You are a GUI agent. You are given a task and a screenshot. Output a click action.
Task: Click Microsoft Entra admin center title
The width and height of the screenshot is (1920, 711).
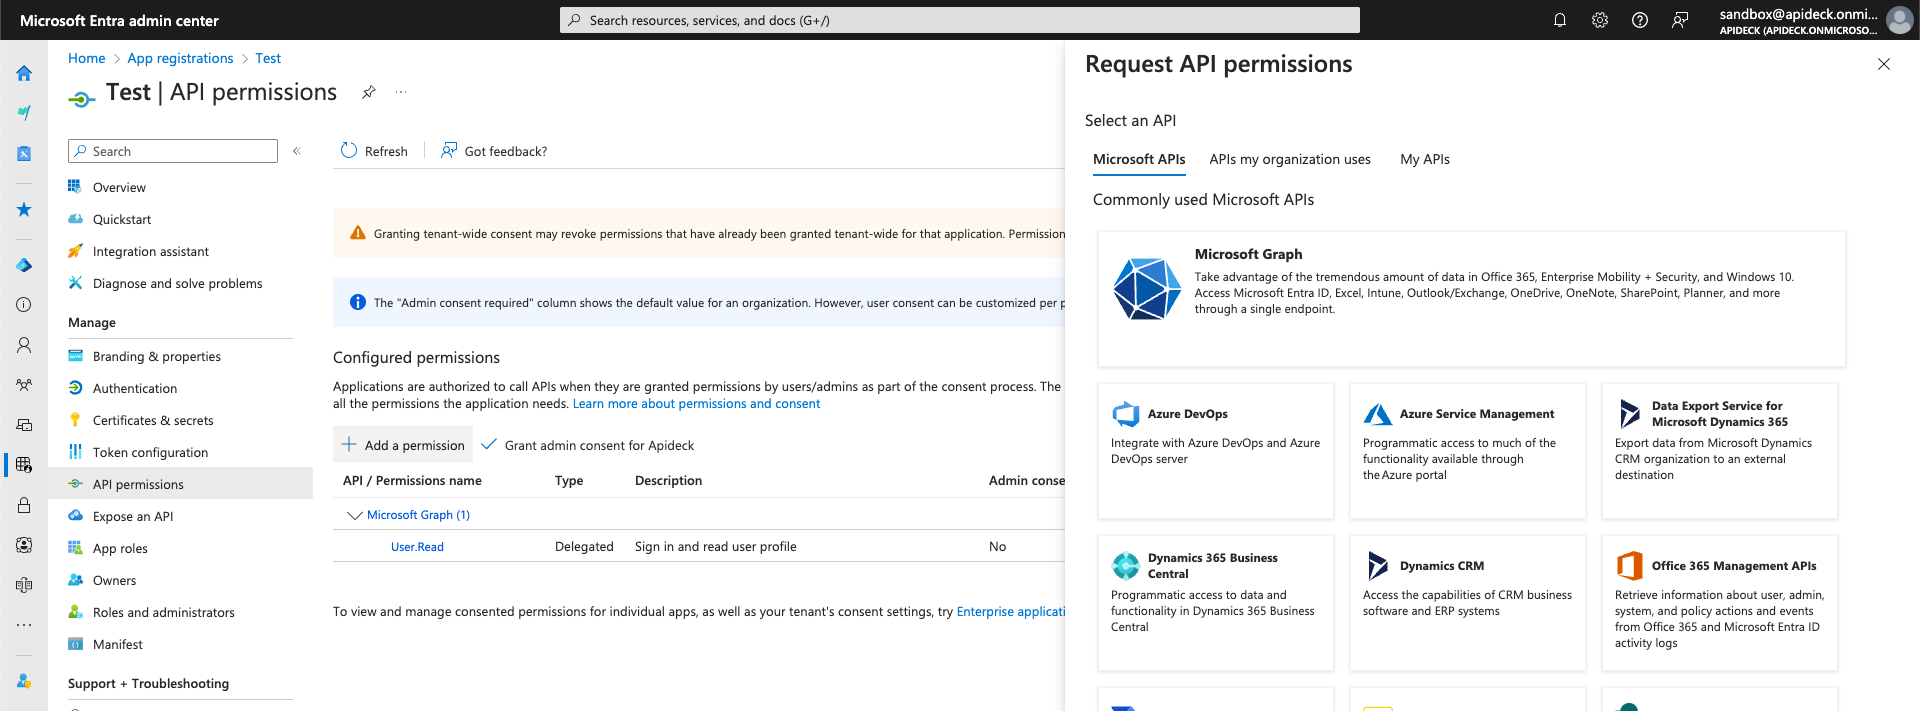(x=119, y=20)
